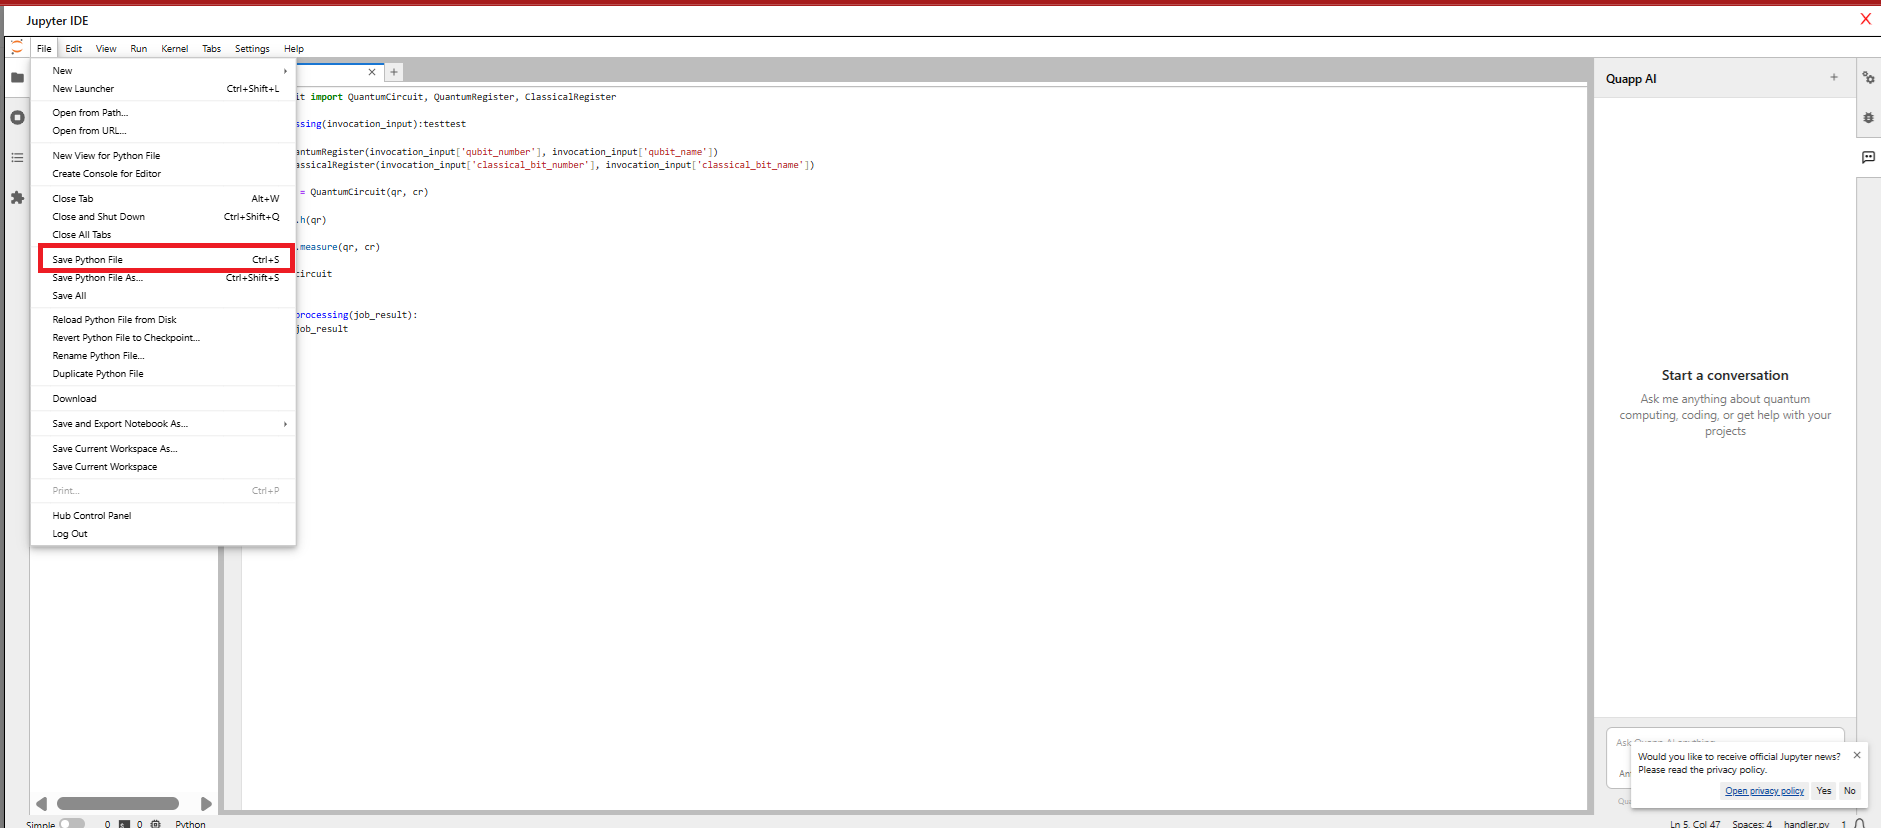1881x828 pixels.
Task: Click the plus button to add a new tab
Action: tap(394, 72)
